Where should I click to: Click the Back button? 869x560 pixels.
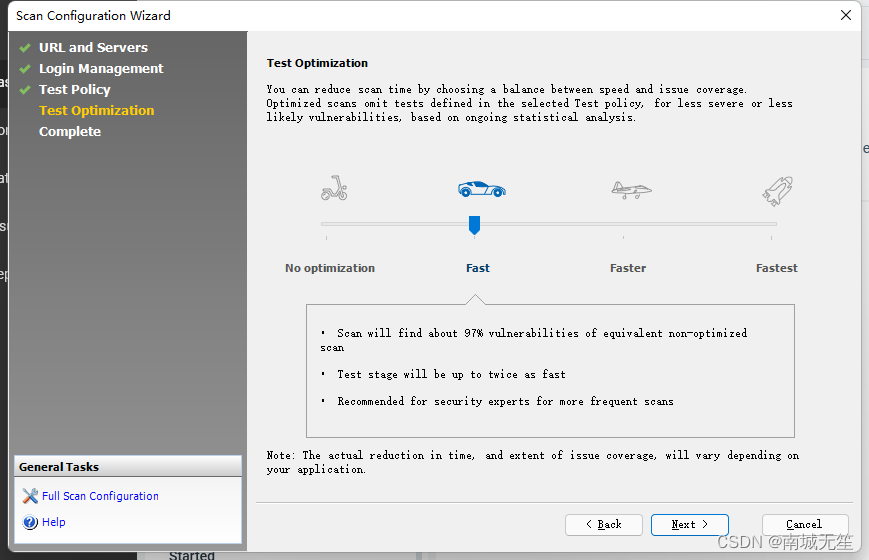604,525
